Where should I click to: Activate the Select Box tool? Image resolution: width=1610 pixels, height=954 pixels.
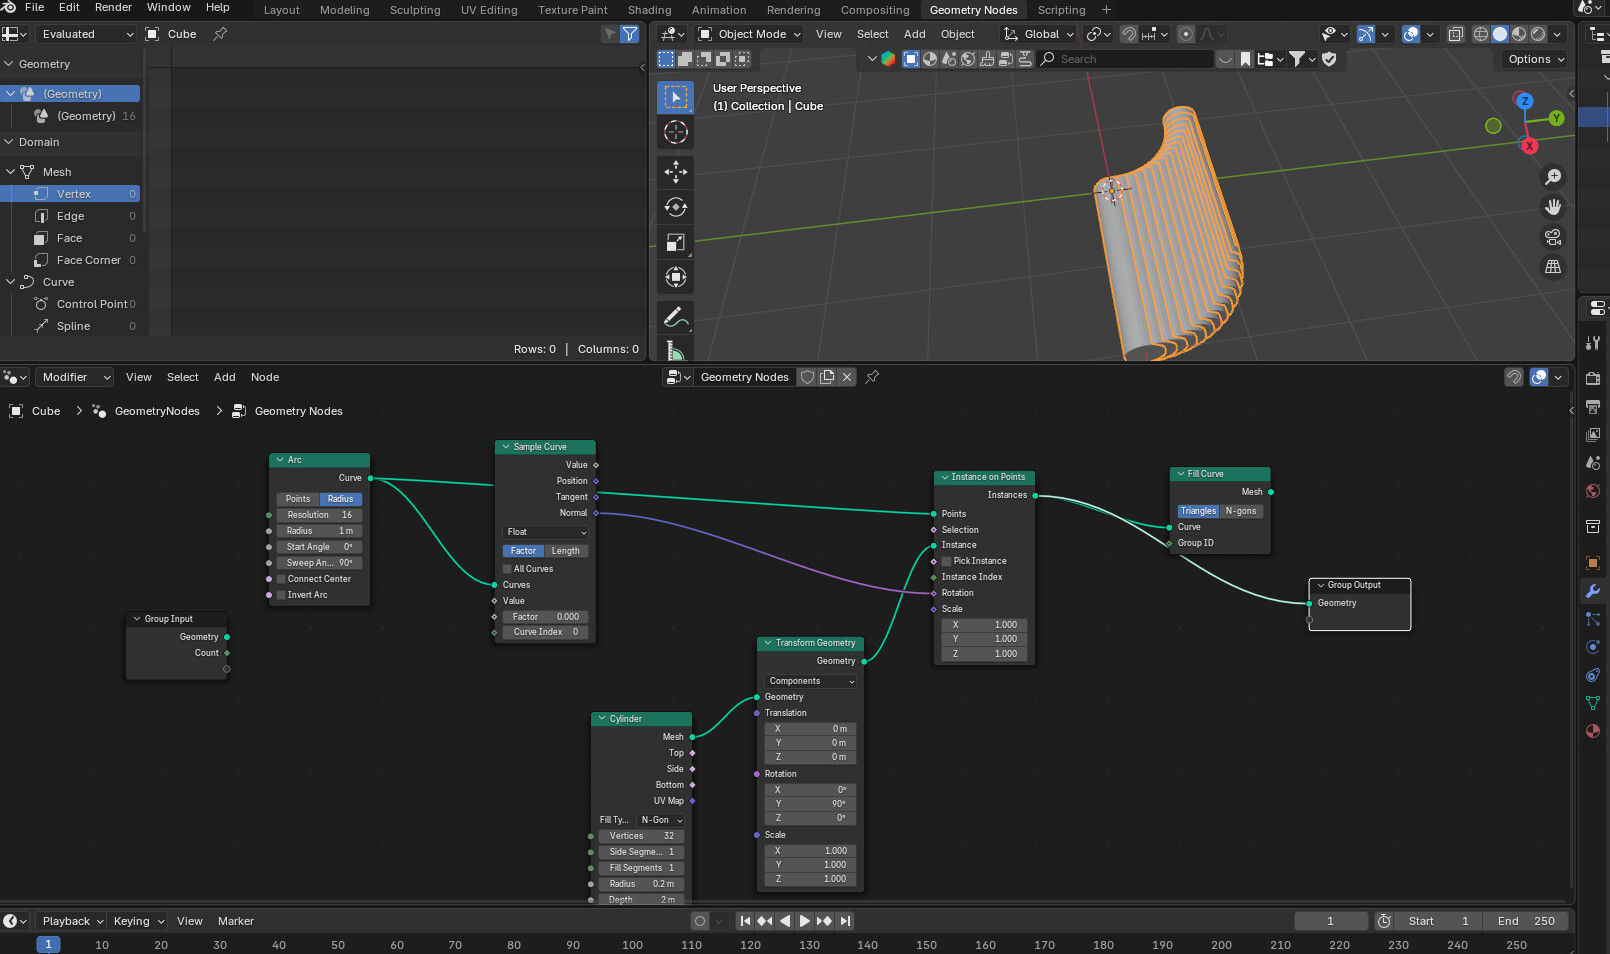coord(676,97)
